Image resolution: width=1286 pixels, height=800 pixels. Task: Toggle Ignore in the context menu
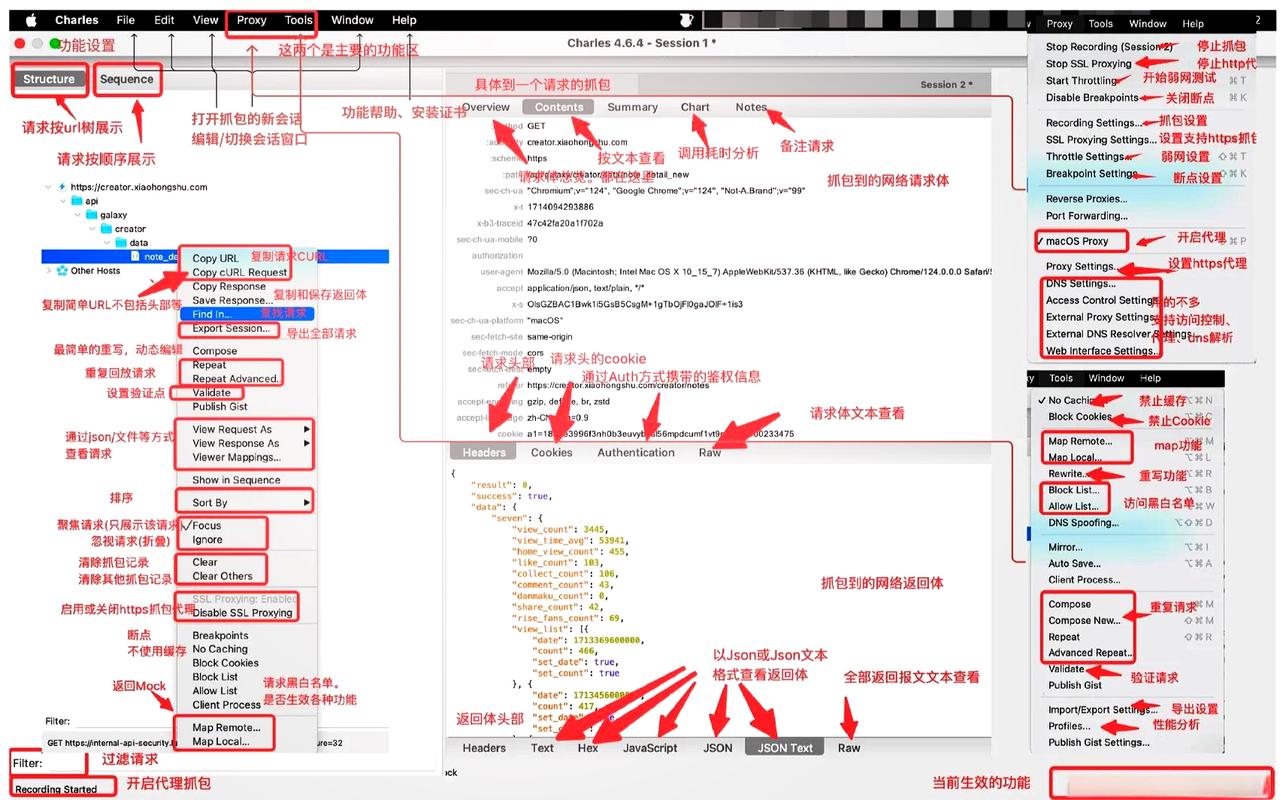[207, 540]
